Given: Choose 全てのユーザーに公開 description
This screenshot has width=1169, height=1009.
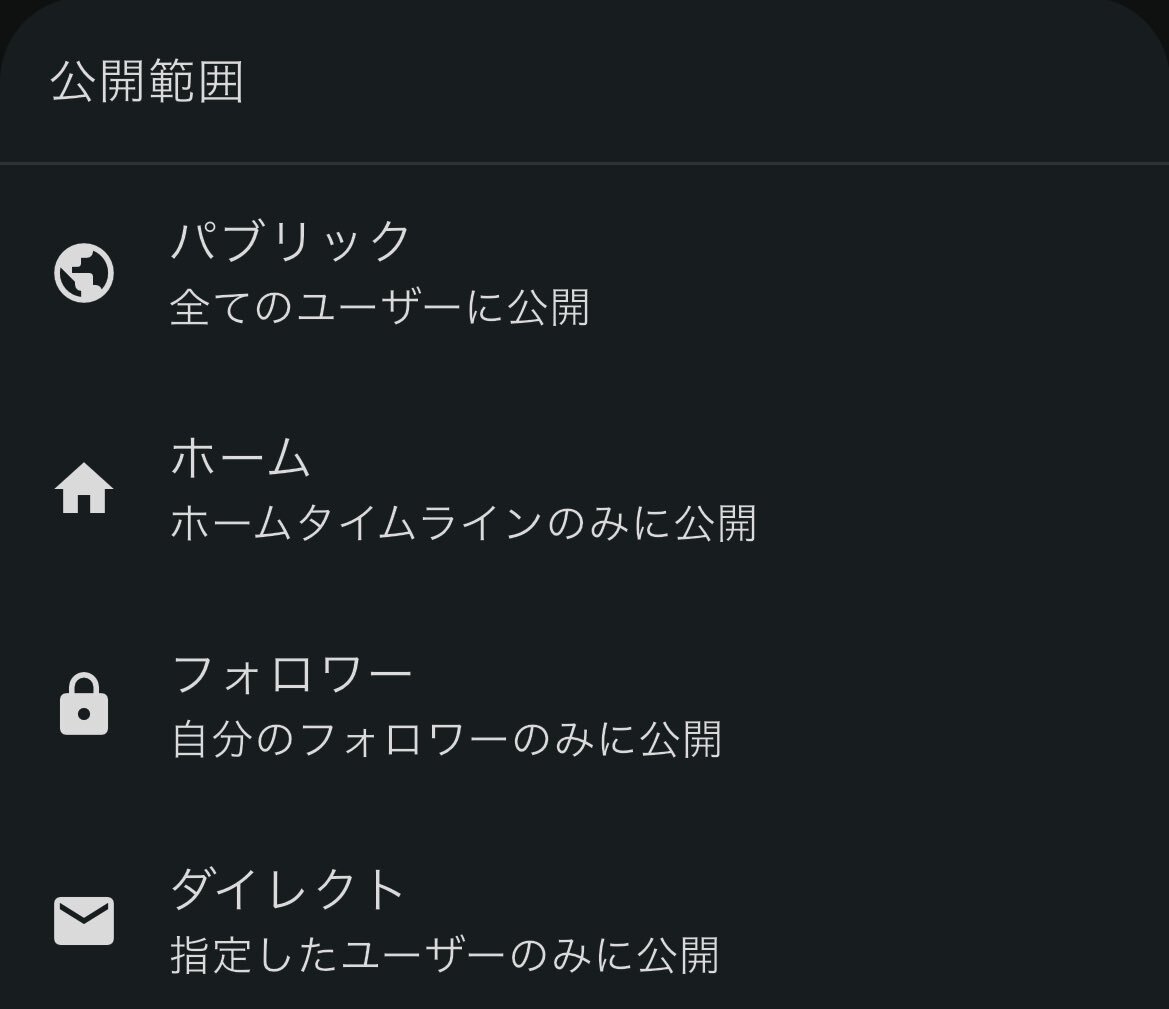Looking at the screenshot, I should 380,307.
